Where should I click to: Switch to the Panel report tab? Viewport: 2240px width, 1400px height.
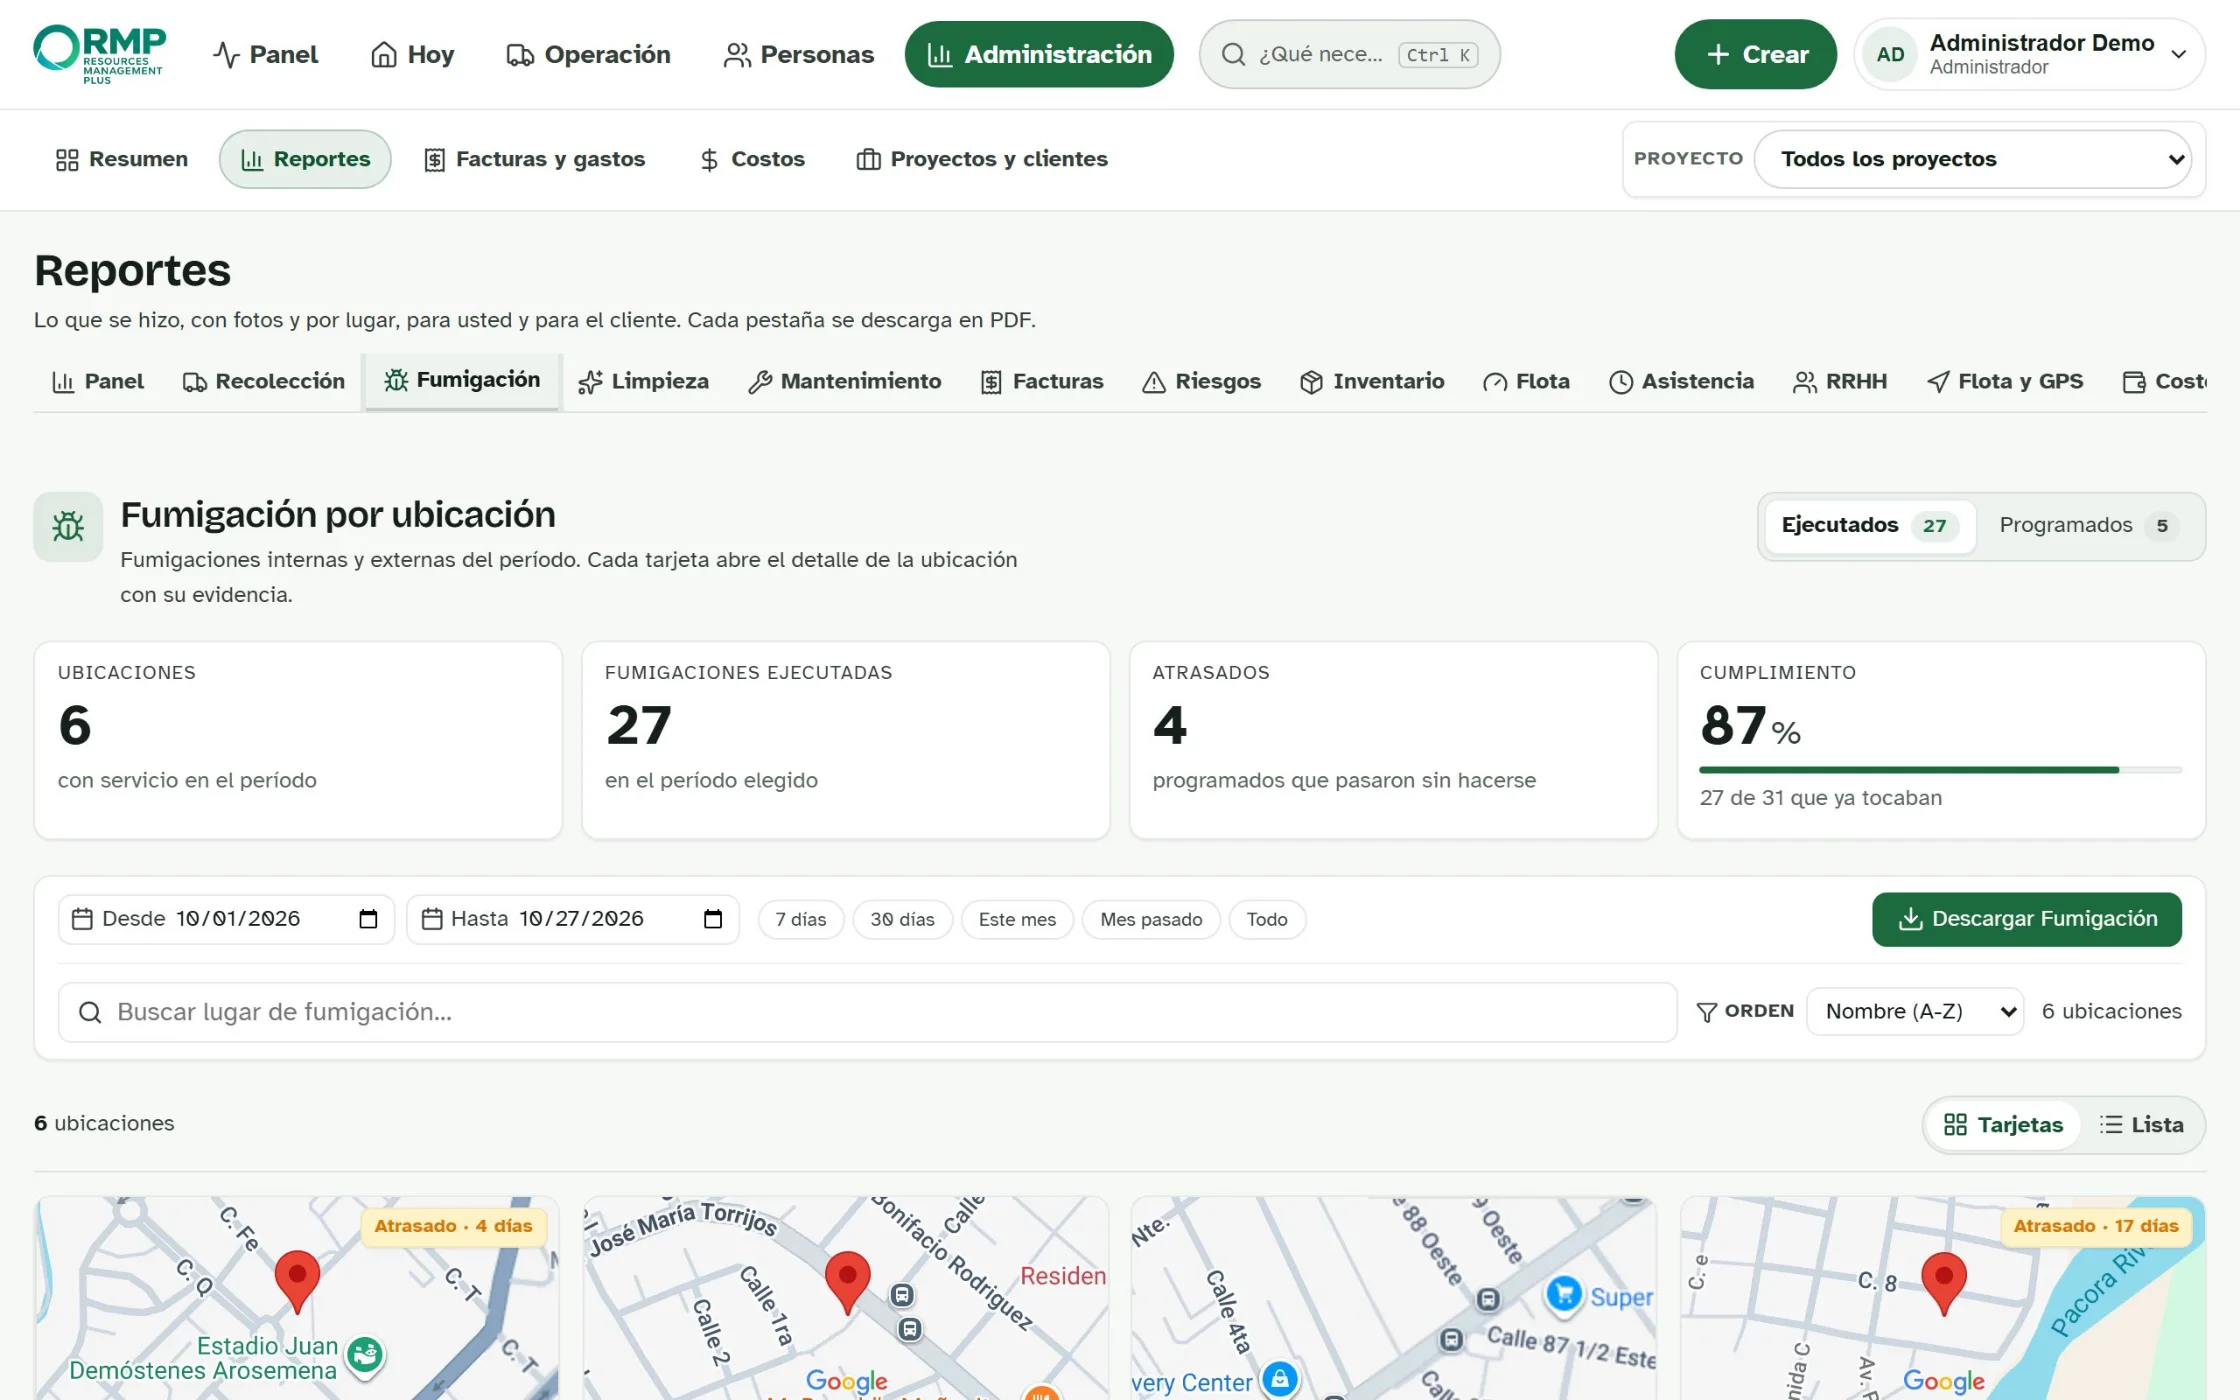(98, 381)
